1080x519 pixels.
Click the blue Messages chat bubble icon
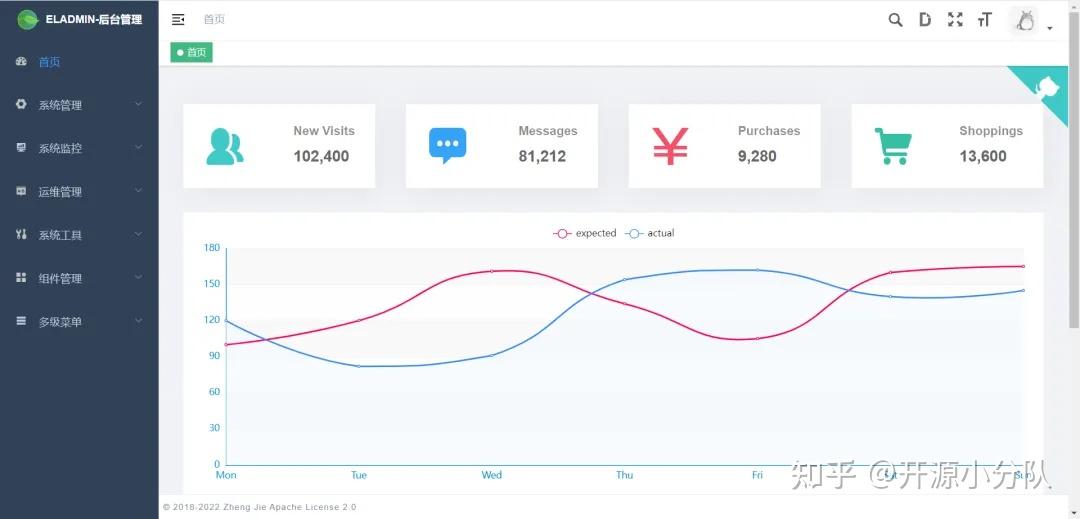447,146
